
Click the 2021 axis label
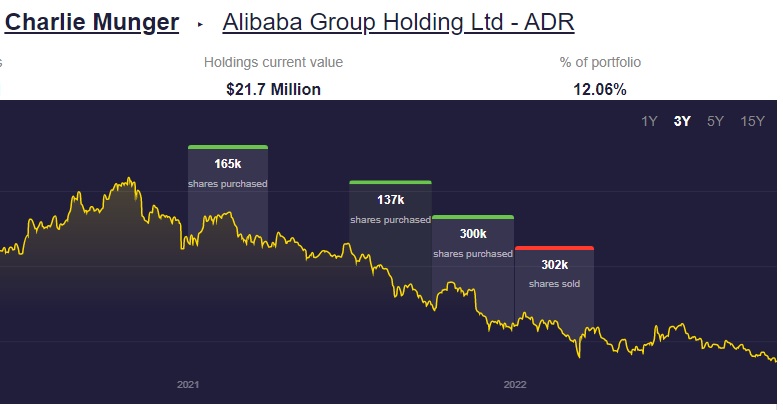coord(188,384)
